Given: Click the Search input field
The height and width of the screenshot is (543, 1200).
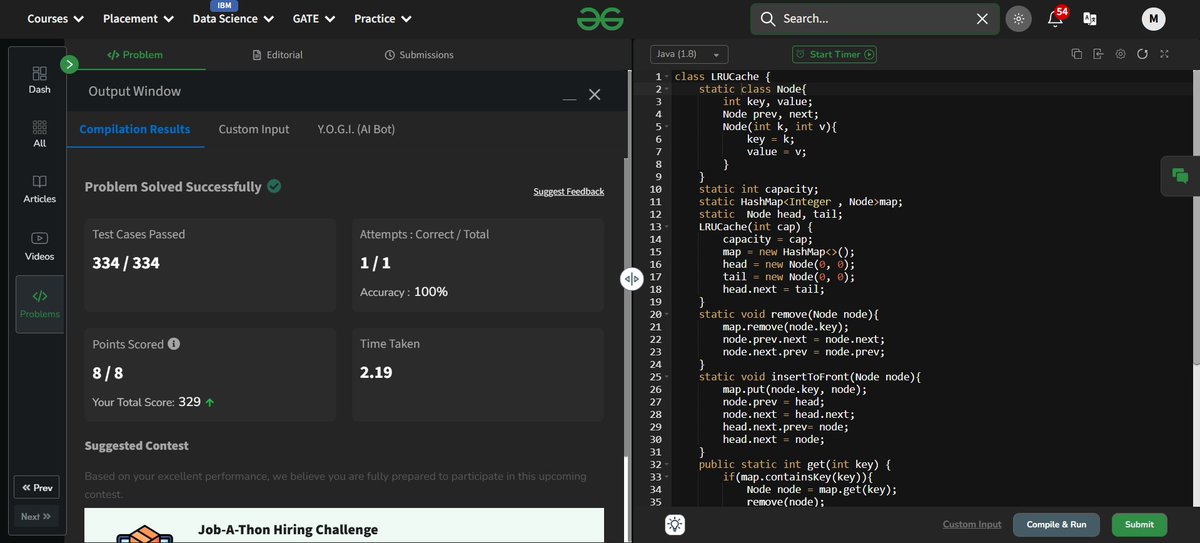Looking at the screenshot, I should [875, 18].
